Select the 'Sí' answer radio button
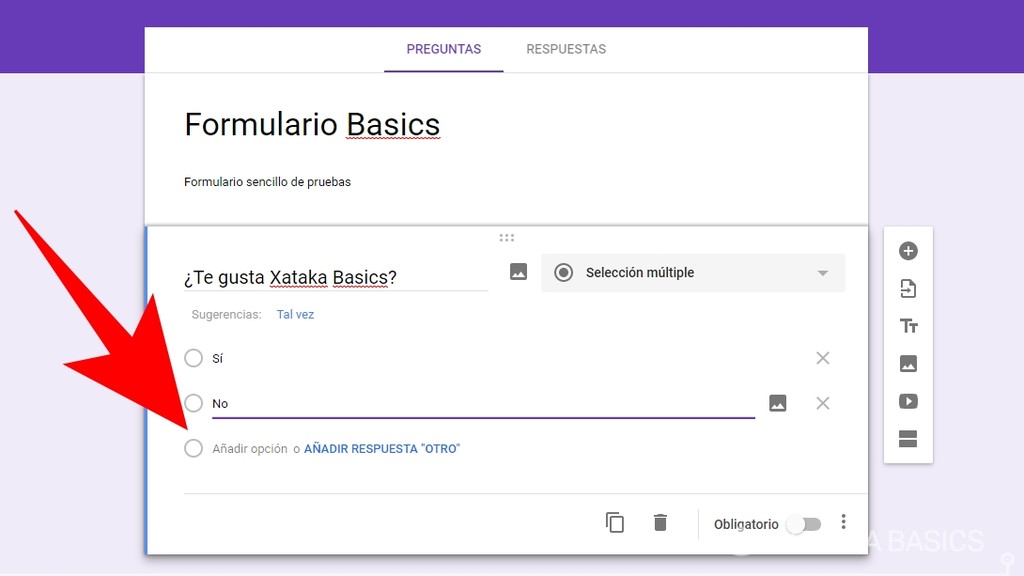 (x=193, y=358)
